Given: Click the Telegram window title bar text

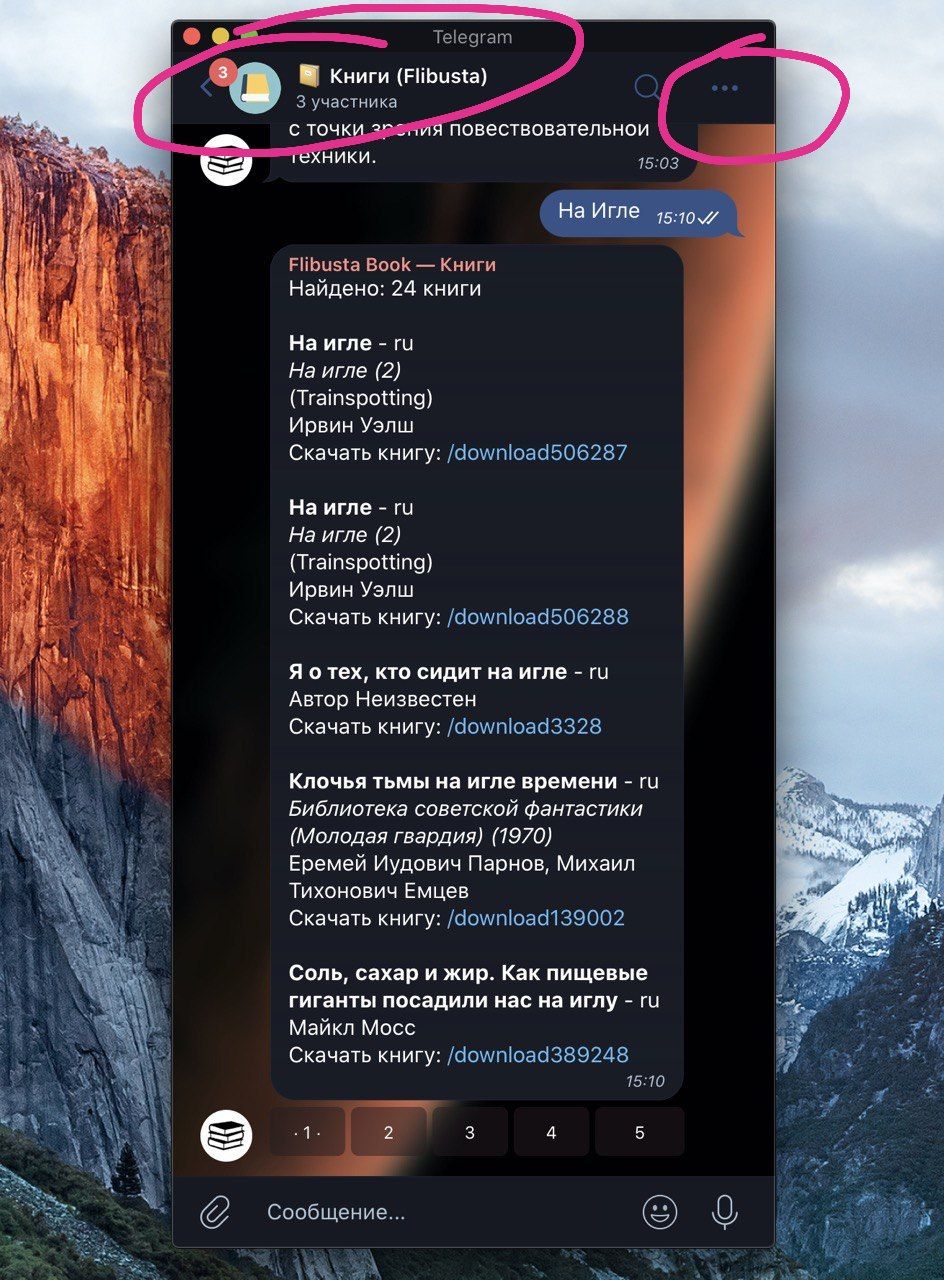Looking at the screenshot, I should [x=472, y=37].
